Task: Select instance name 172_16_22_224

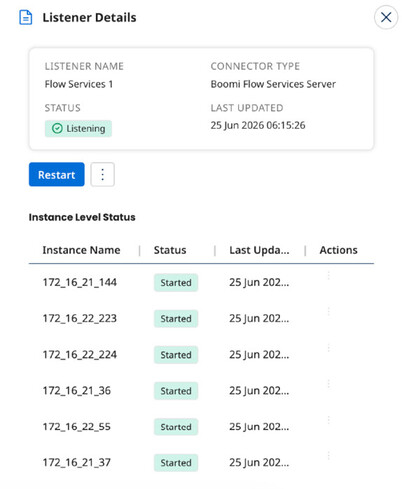Action: click(80, 354)
